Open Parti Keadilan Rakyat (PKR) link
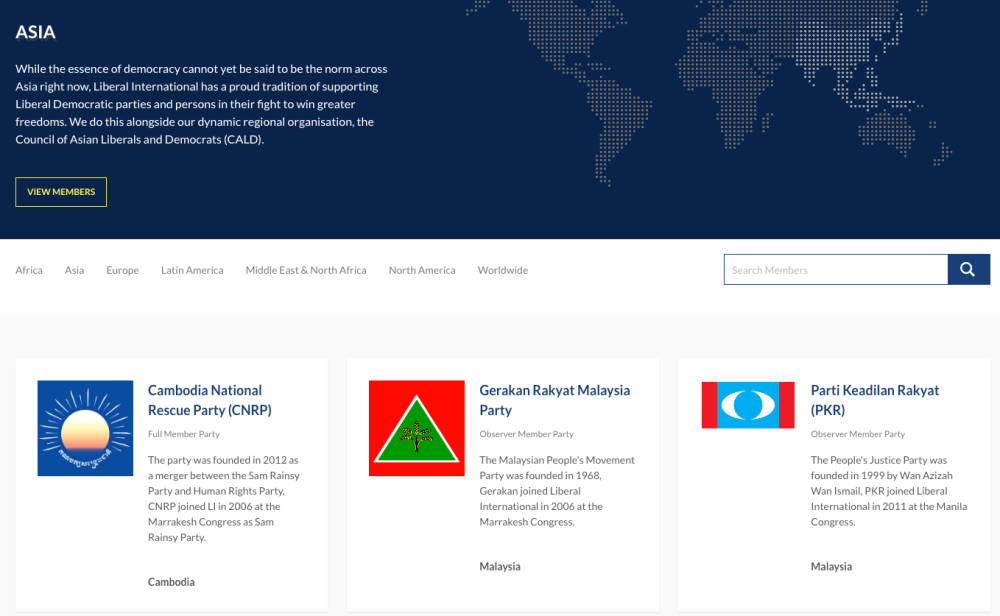Screen dimensions: 1000x616 pos(874,399)
